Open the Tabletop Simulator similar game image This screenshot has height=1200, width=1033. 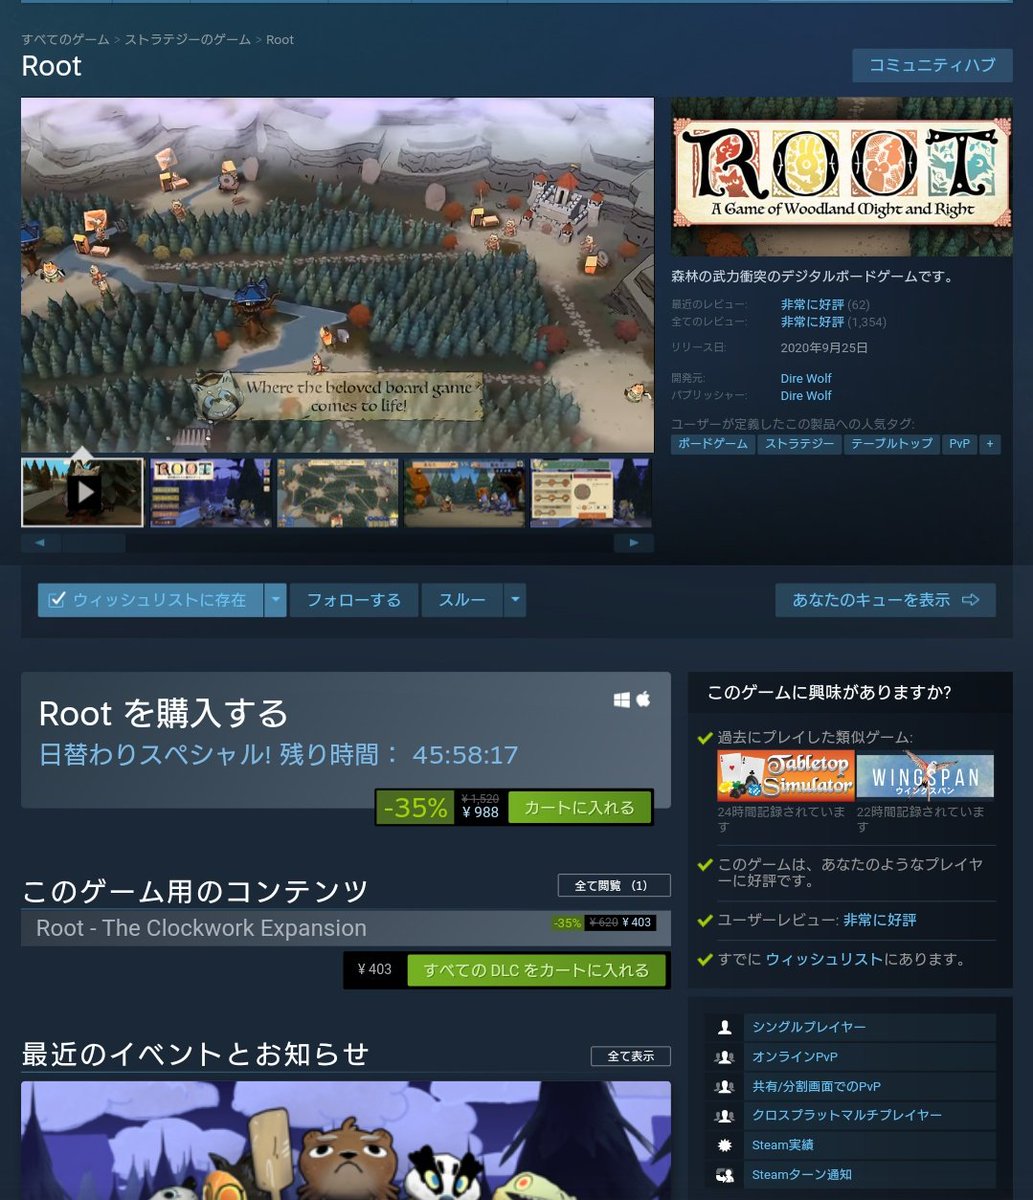(786, 776)
